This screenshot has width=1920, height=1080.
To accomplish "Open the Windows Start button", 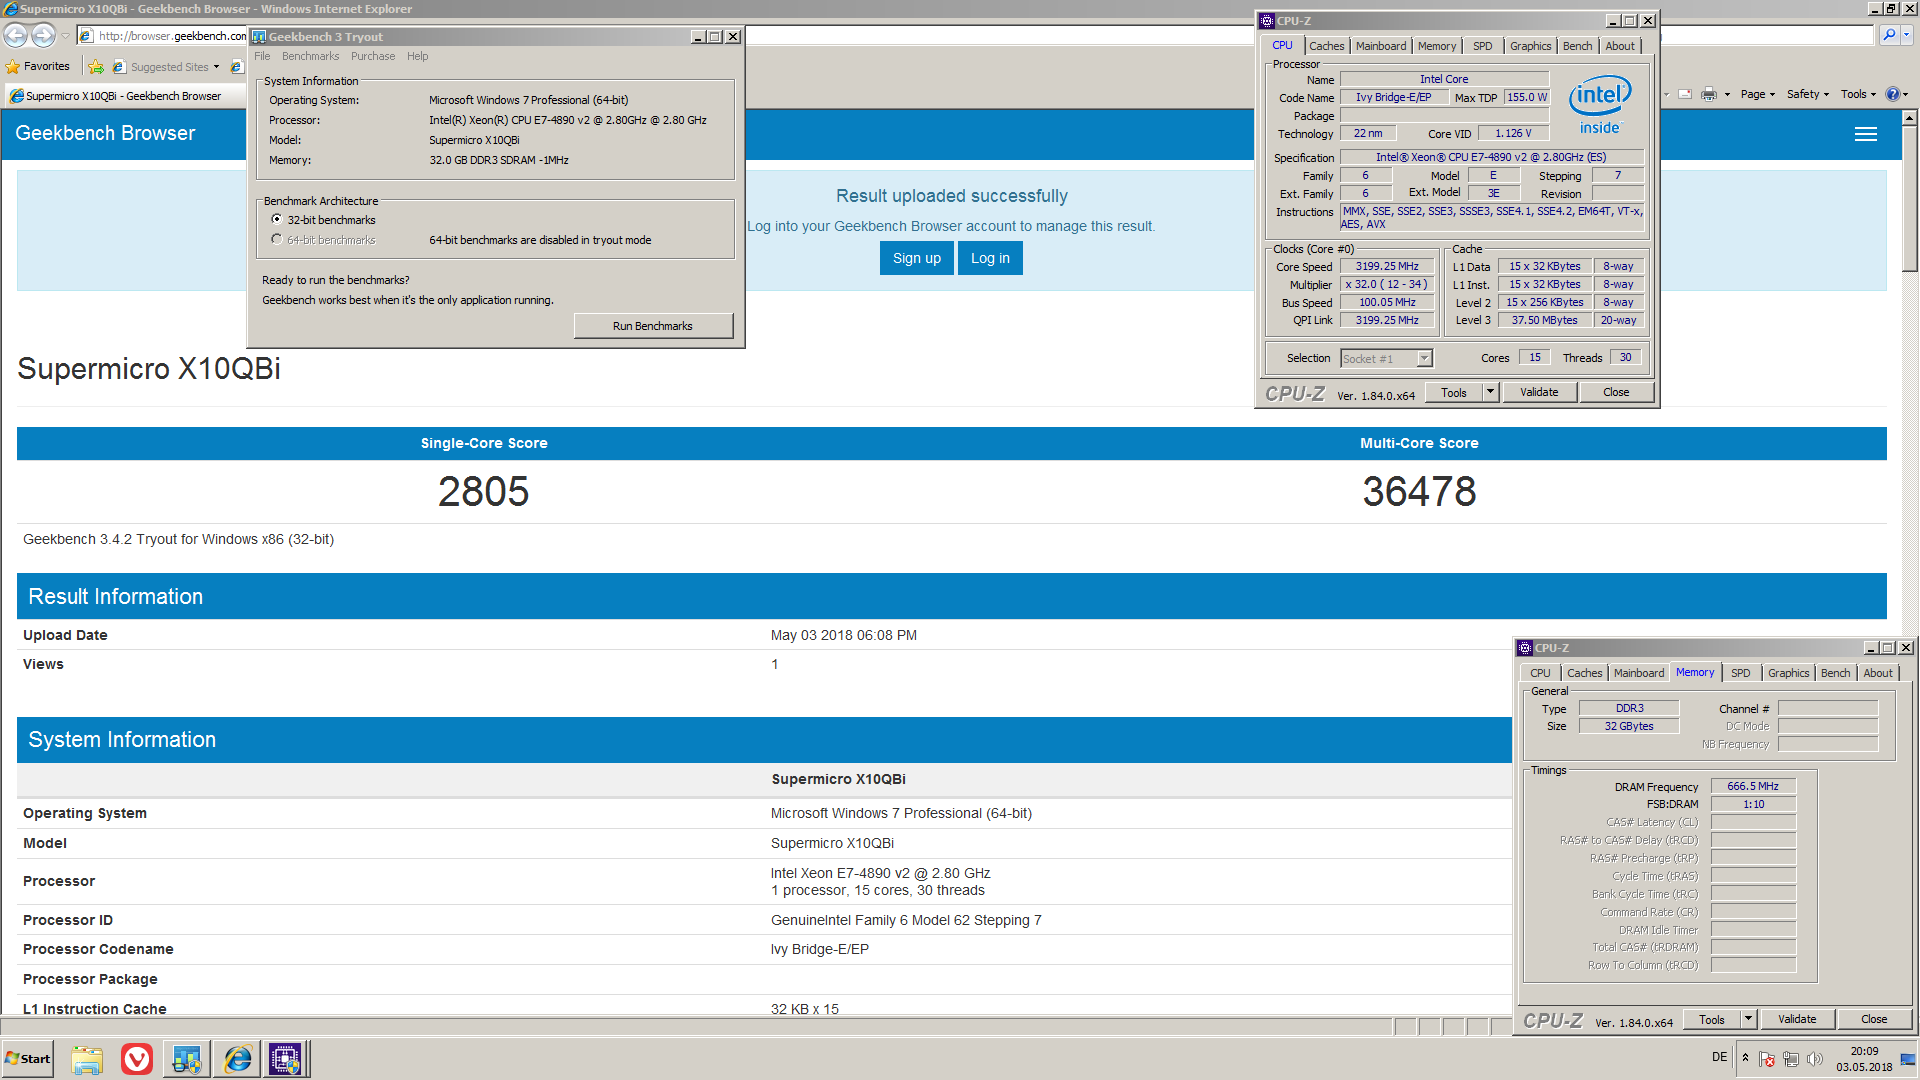I will (28, 1059).
